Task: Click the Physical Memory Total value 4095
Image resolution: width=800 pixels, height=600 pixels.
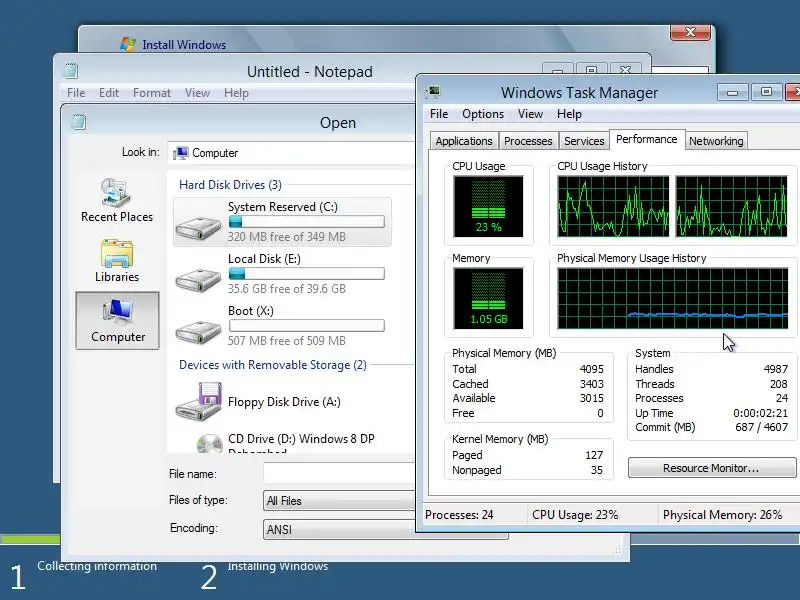Action: coord(591,369)
